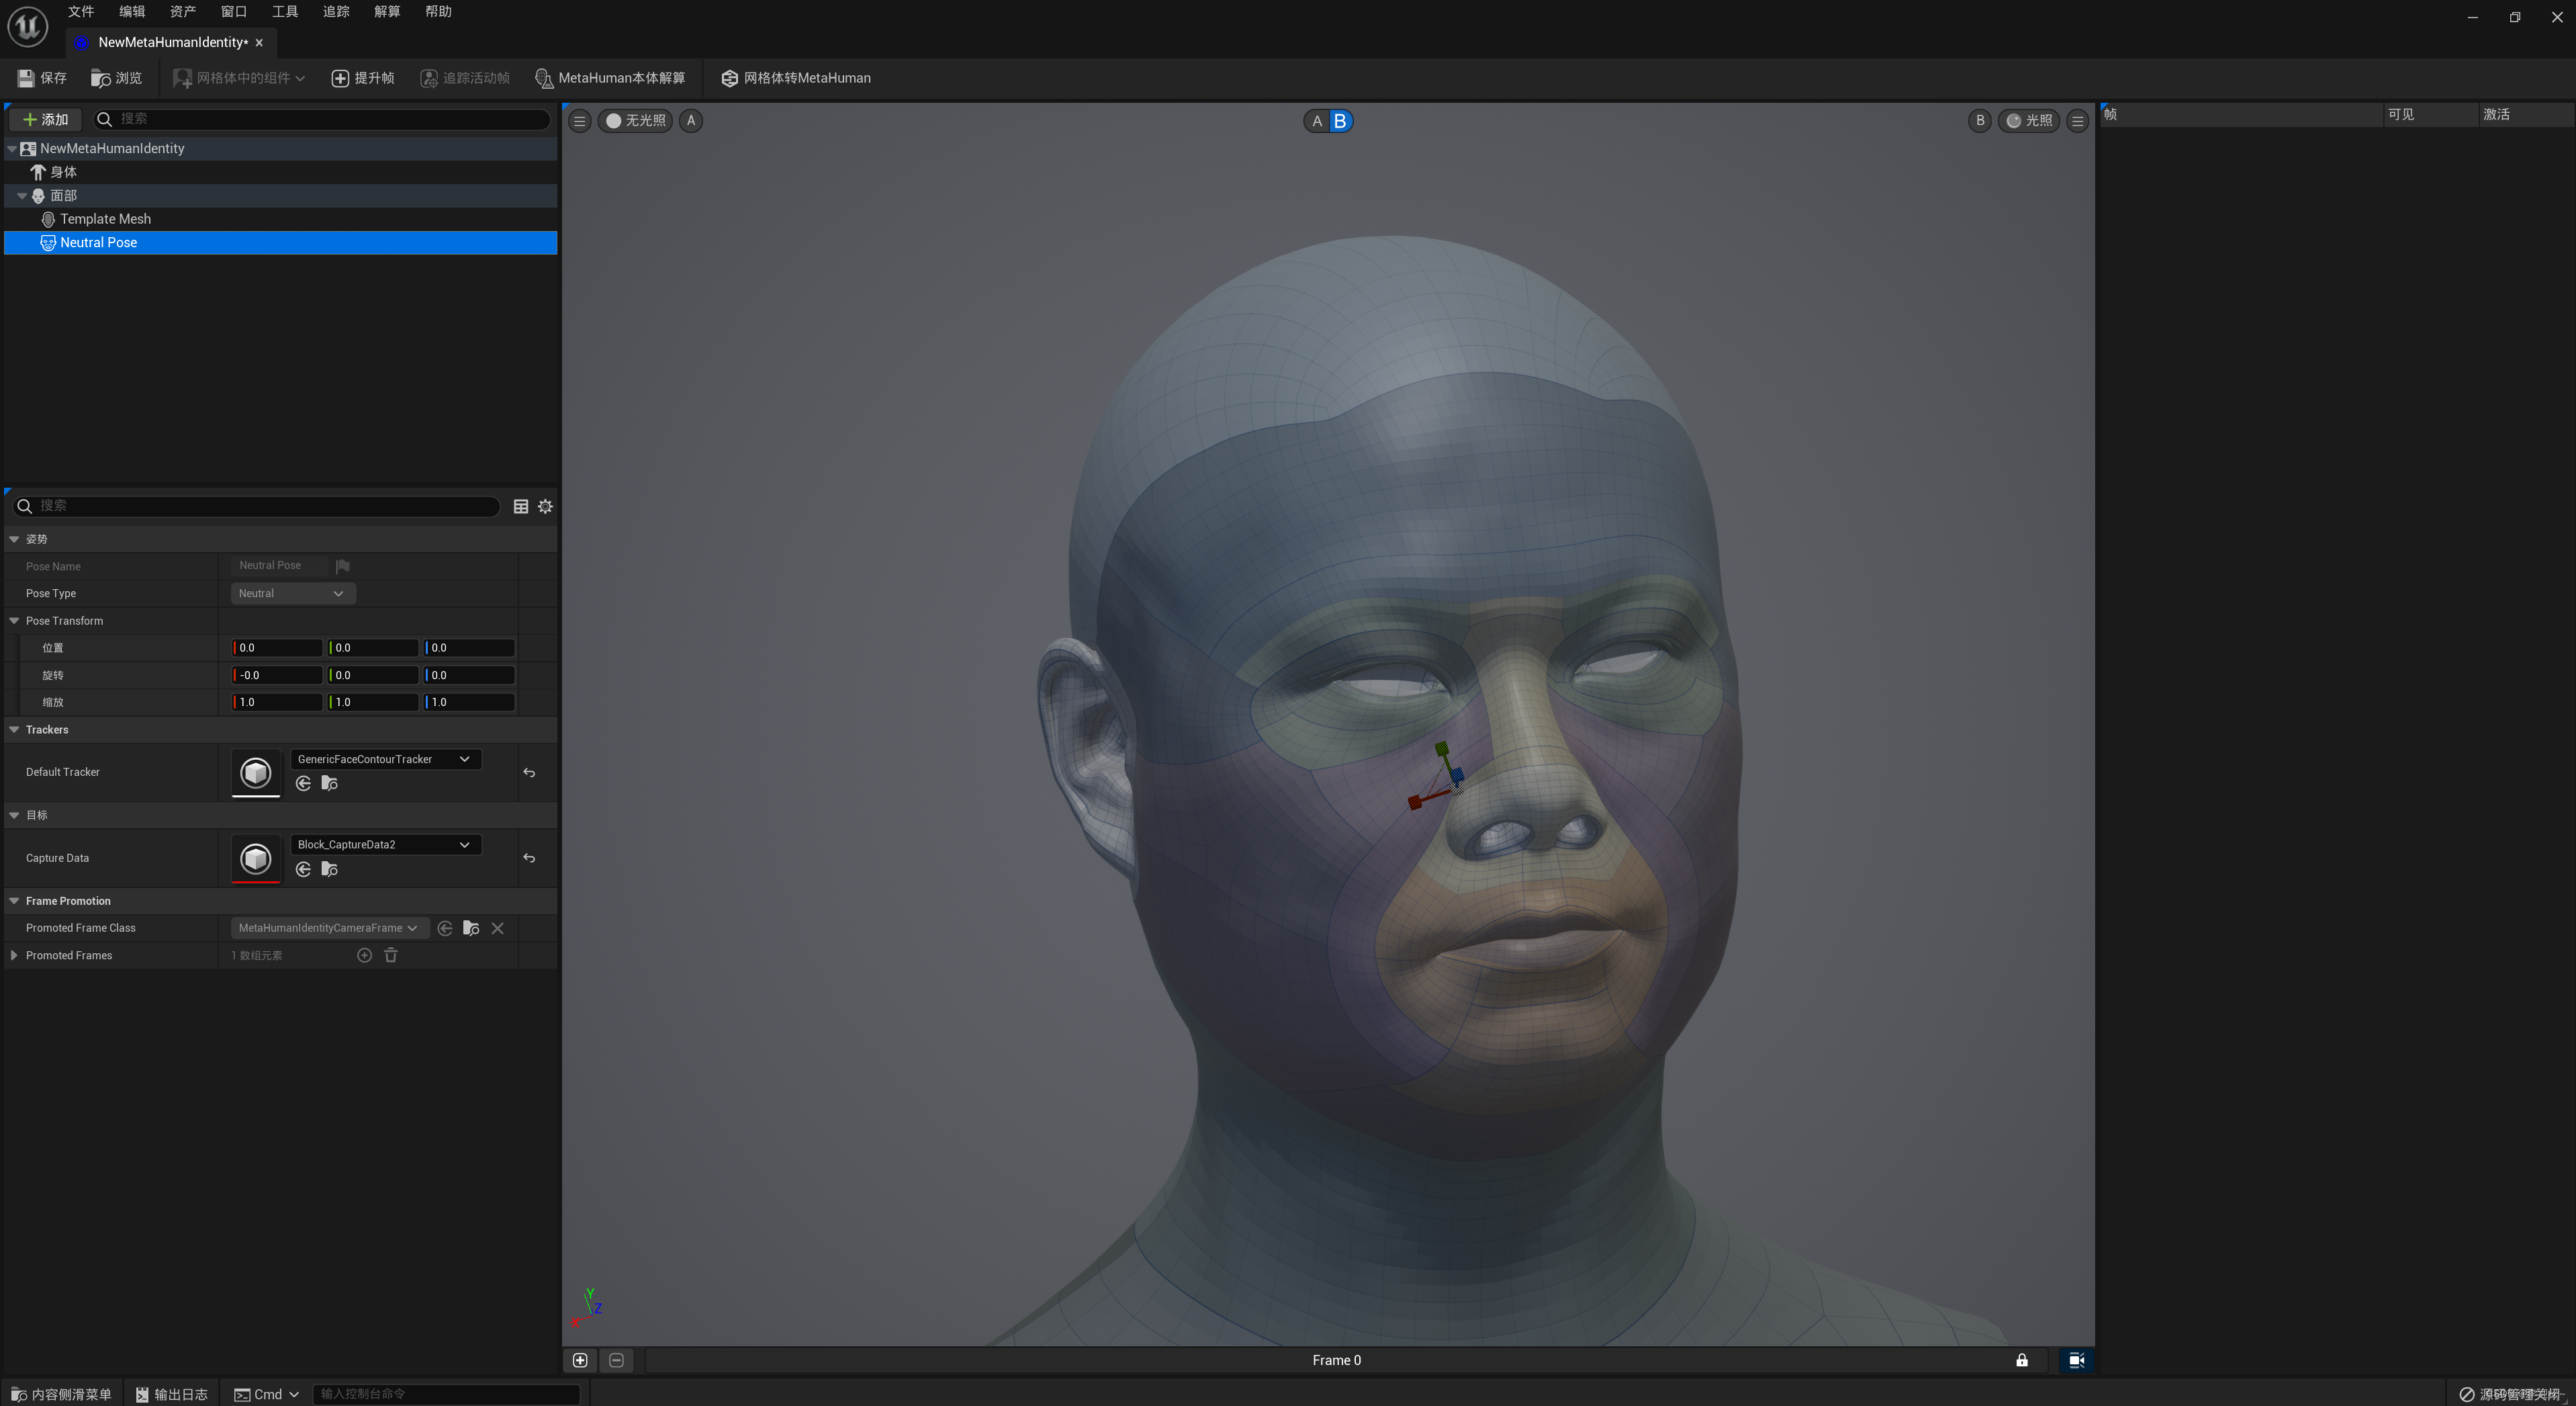The height and width of the screenshot is (1406, 2576).
Task: Open the 追踪 menu
Action: [336, 12]
